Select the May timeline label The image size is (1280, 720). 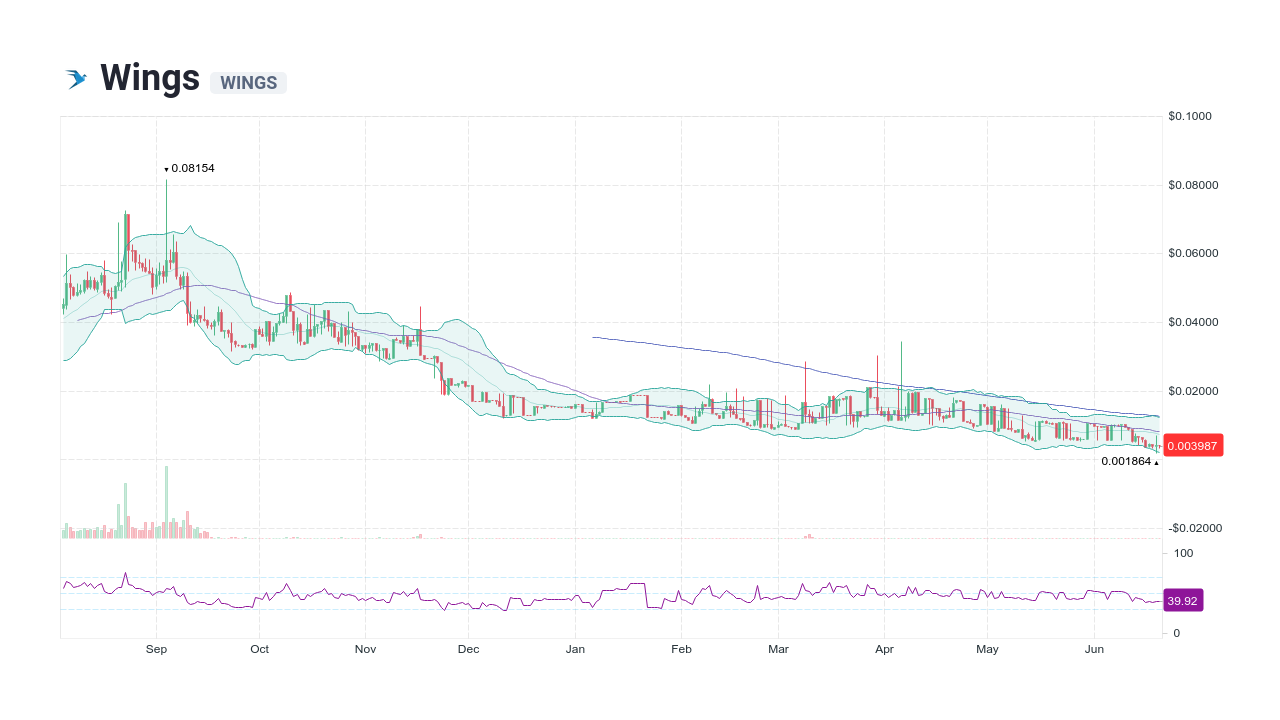click(x=987, y=649)
